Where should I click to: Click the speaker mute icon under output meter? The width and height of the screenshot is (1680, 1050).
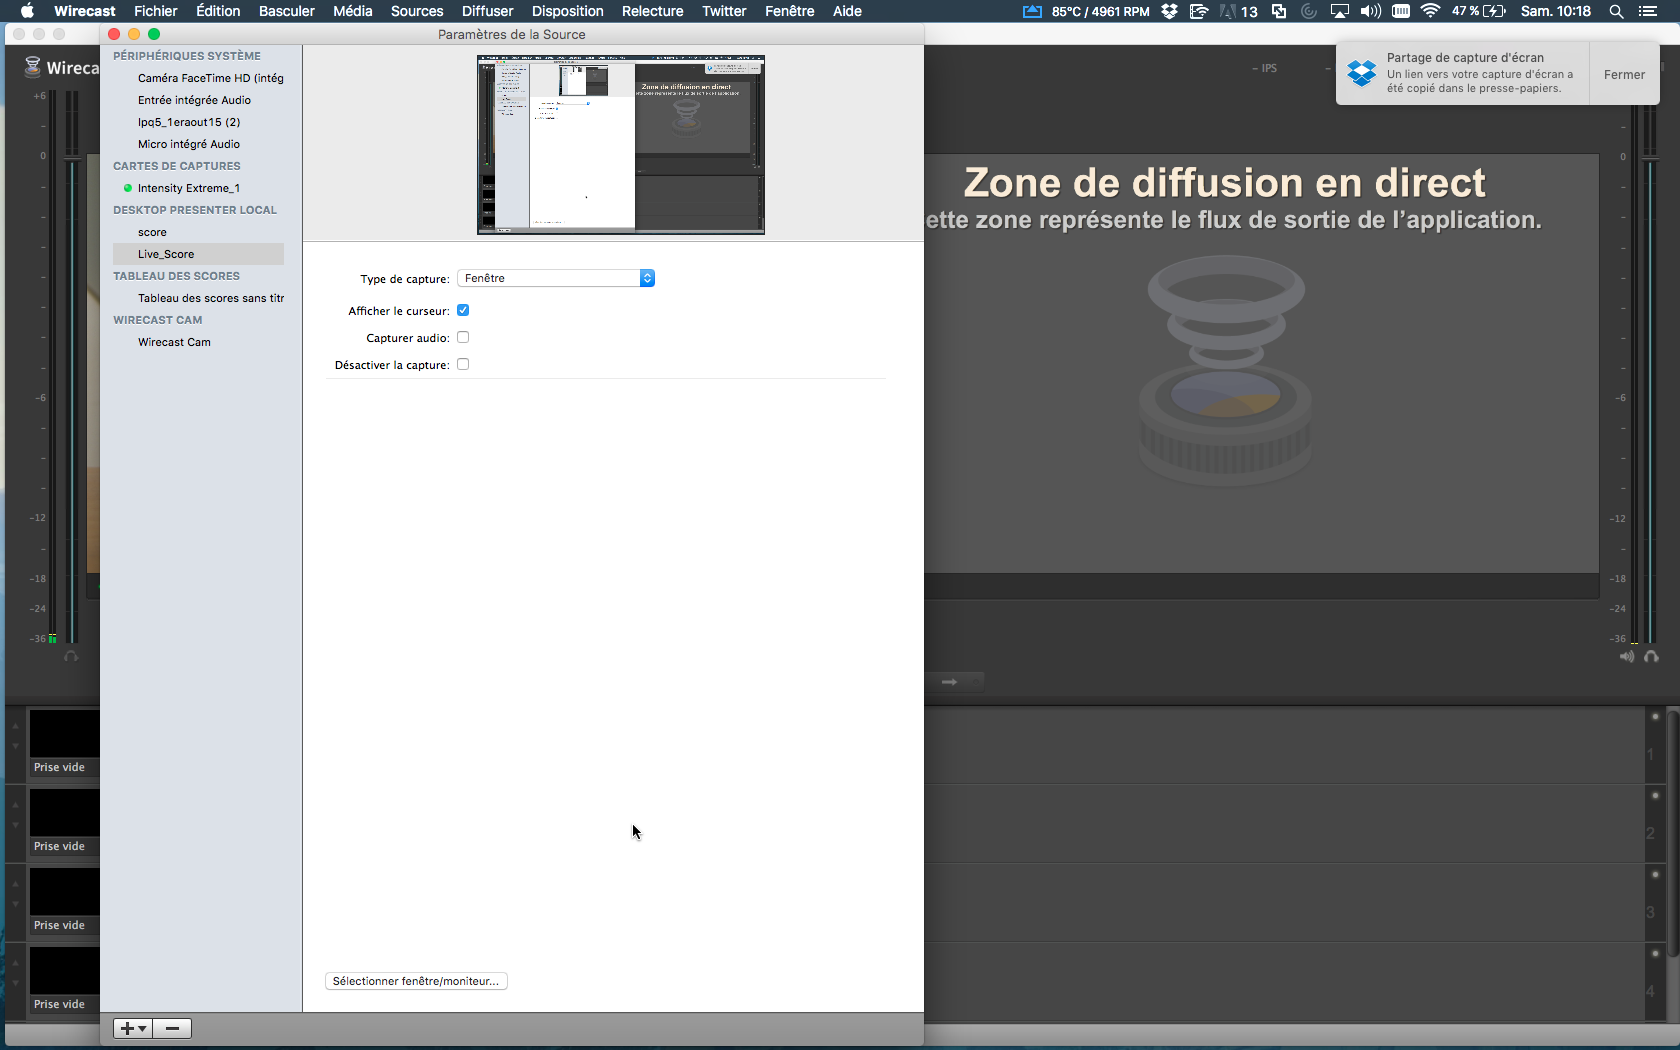1626,657
